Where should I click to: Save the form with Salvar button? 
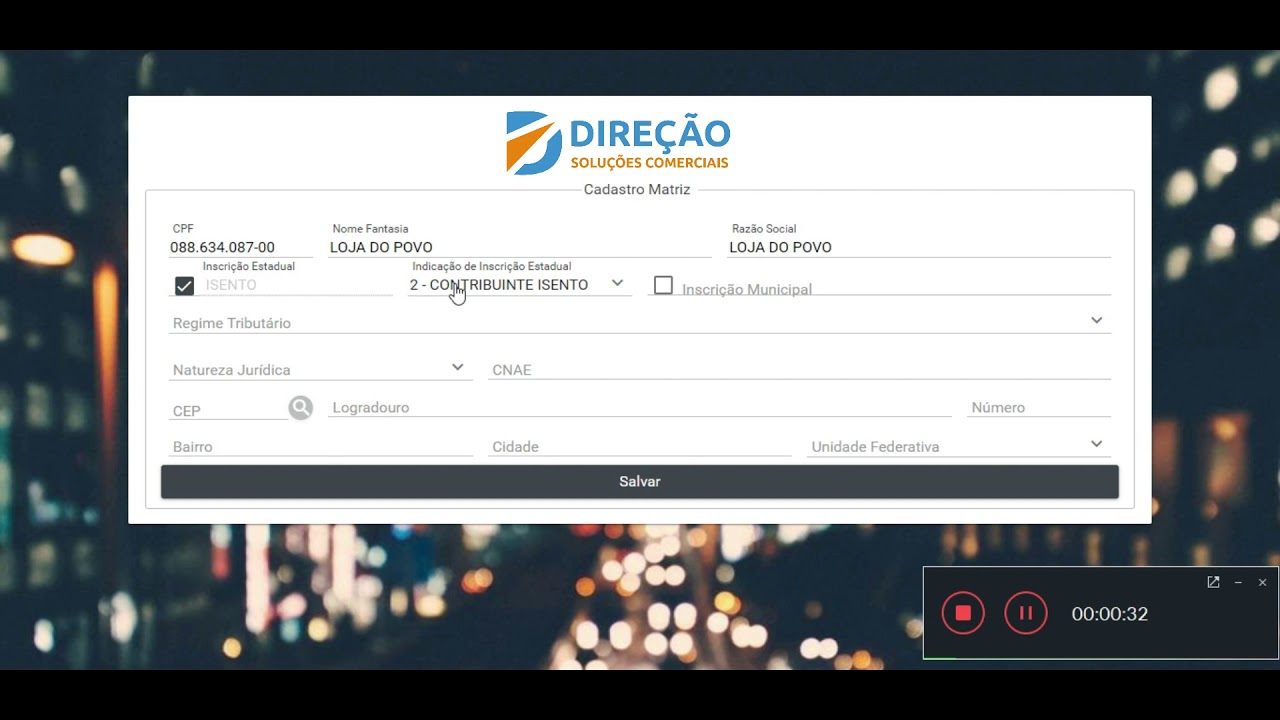coord(640,482)
